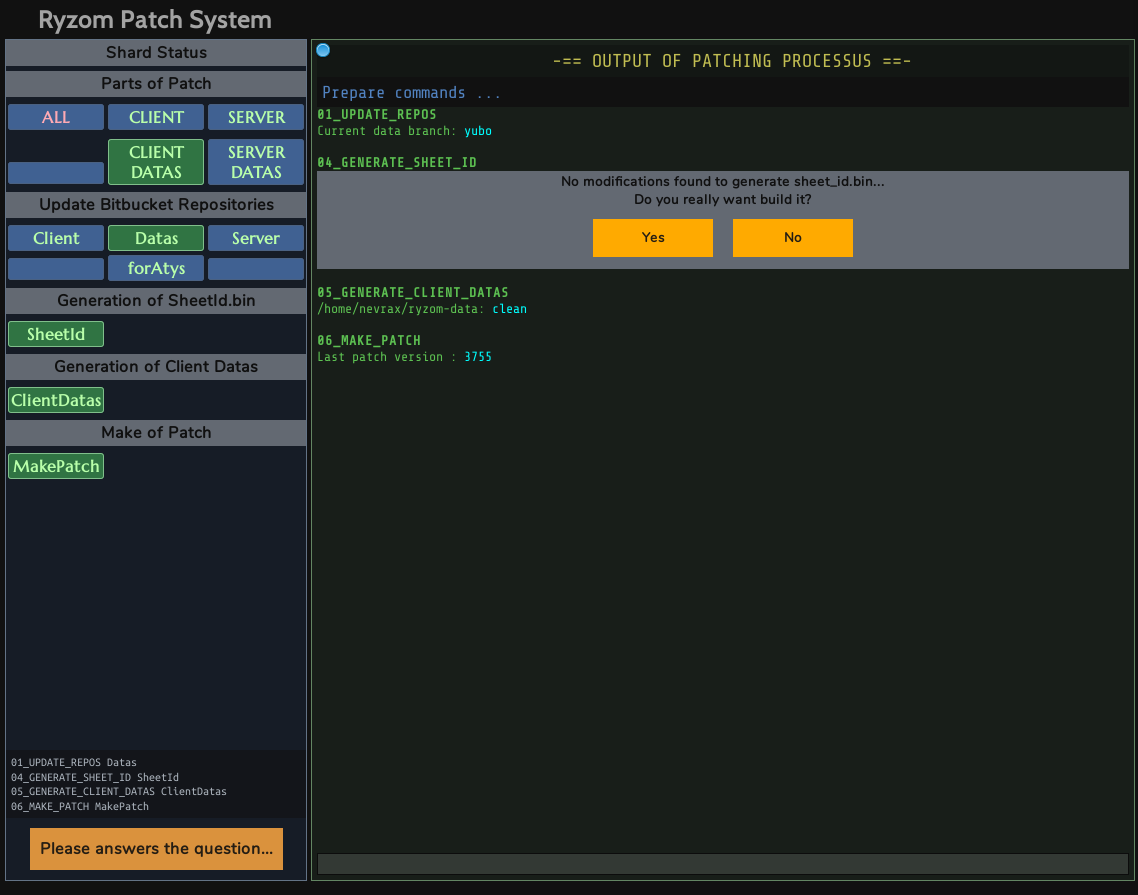This screenshot has width=1138, height=895.
Task: Click the blank button below Server
Action: click(256, 269)
